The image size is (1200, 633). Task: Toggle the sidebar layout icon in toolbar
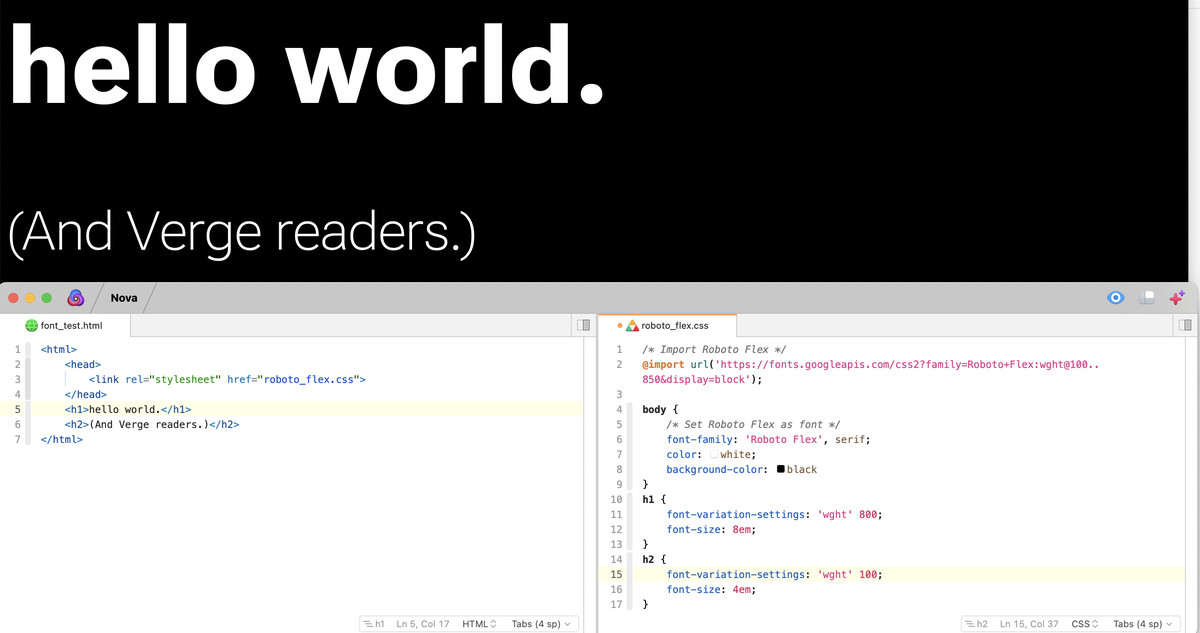click(1148, 297)
